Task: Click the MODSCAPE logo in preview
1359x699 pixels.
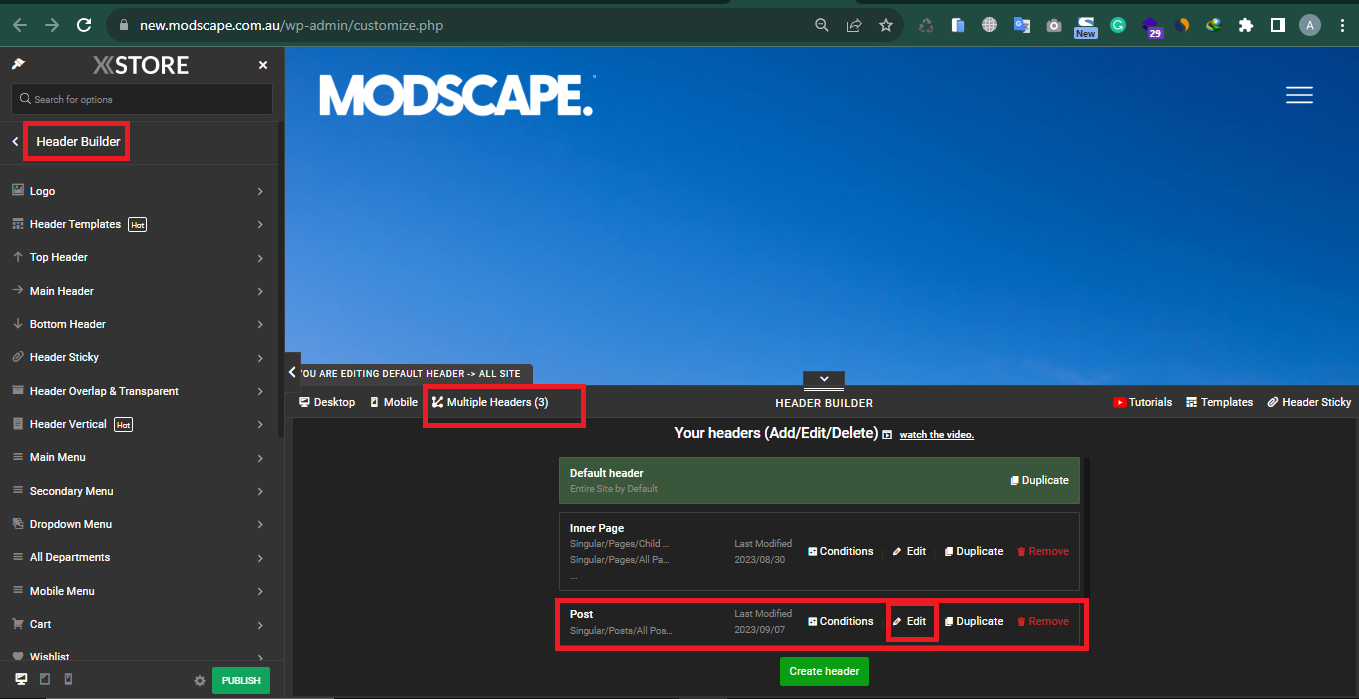Action: pyautogui.click(x=457, y=96)
